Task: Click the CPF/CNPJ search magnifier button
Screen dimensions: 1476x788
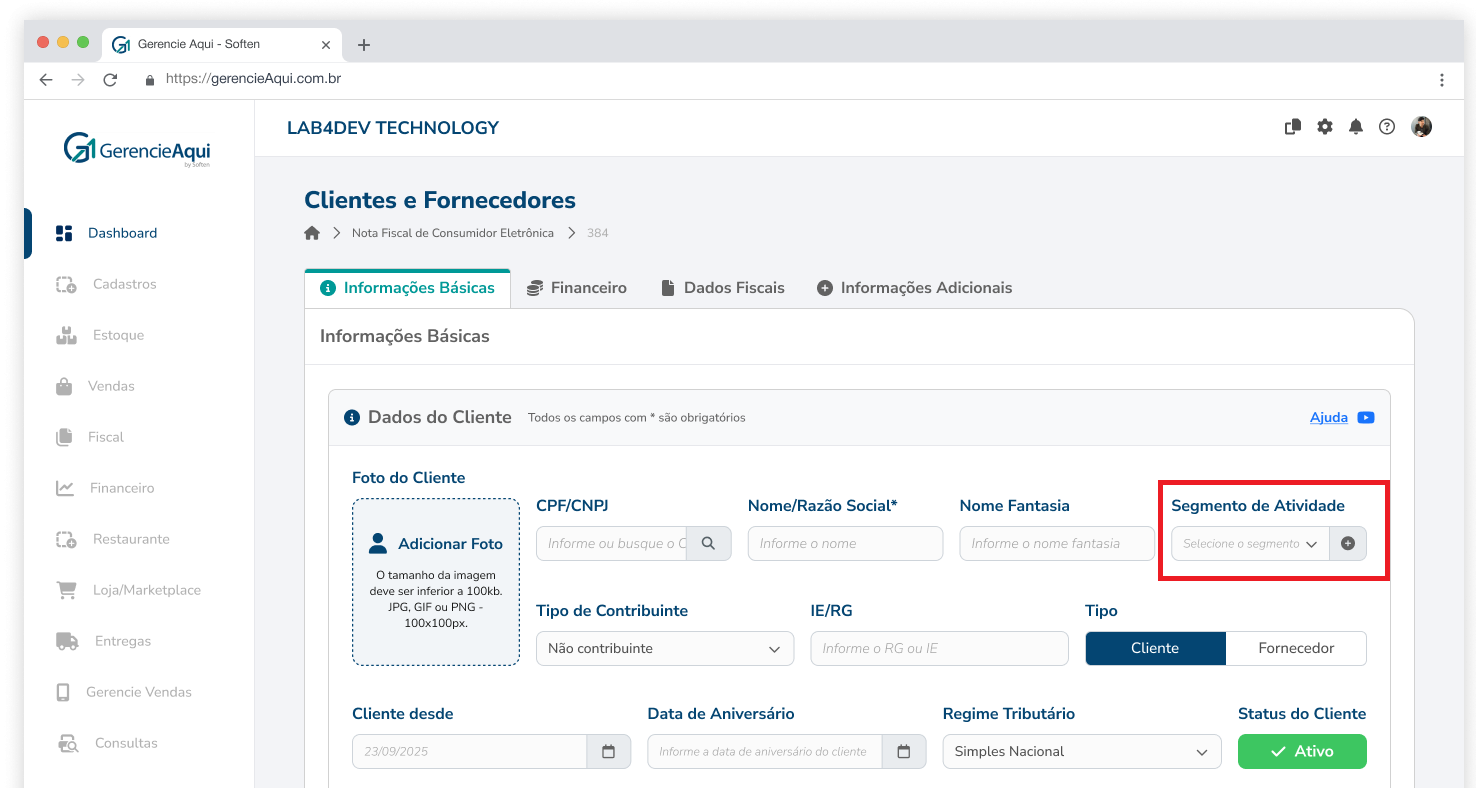Action: coord(709,544)
